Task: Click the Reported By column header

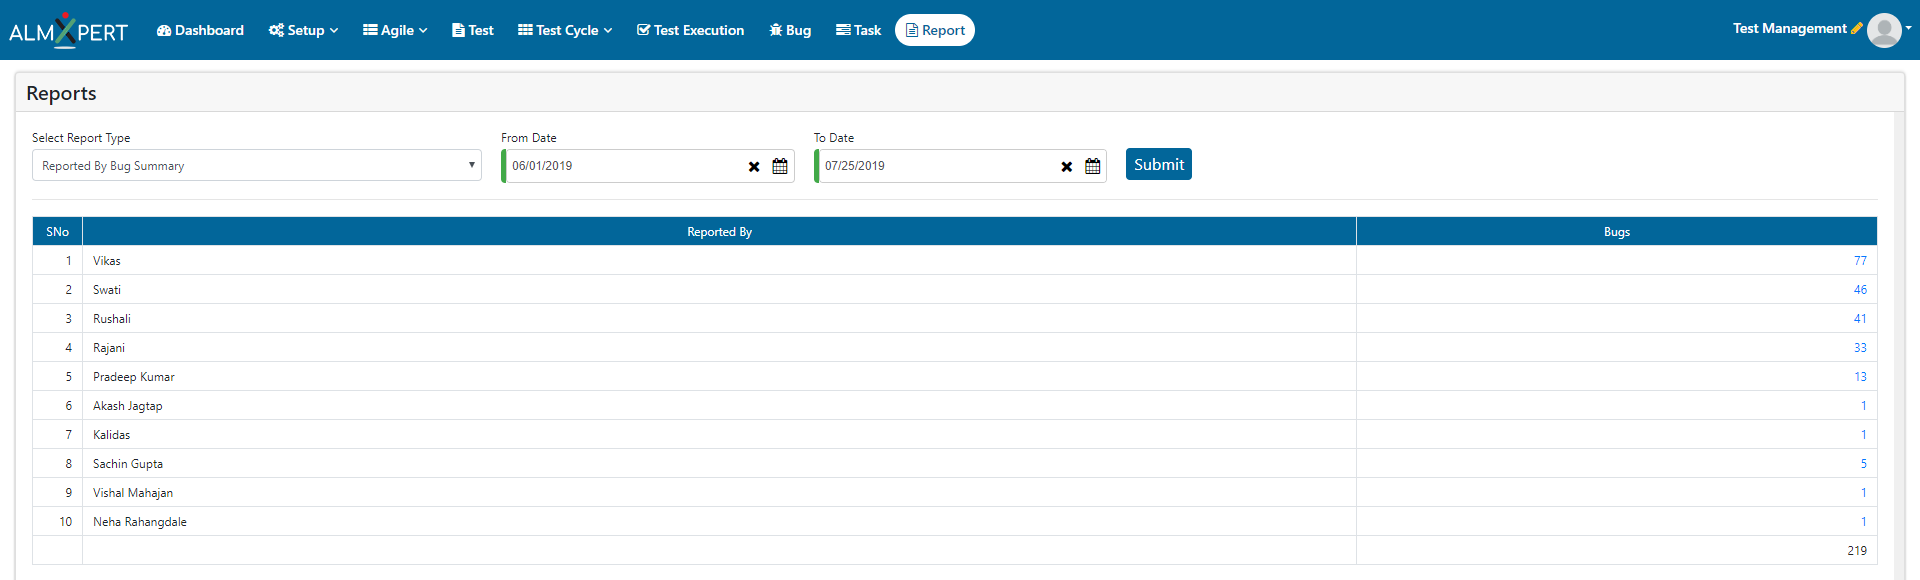Action: coord(720,232)
